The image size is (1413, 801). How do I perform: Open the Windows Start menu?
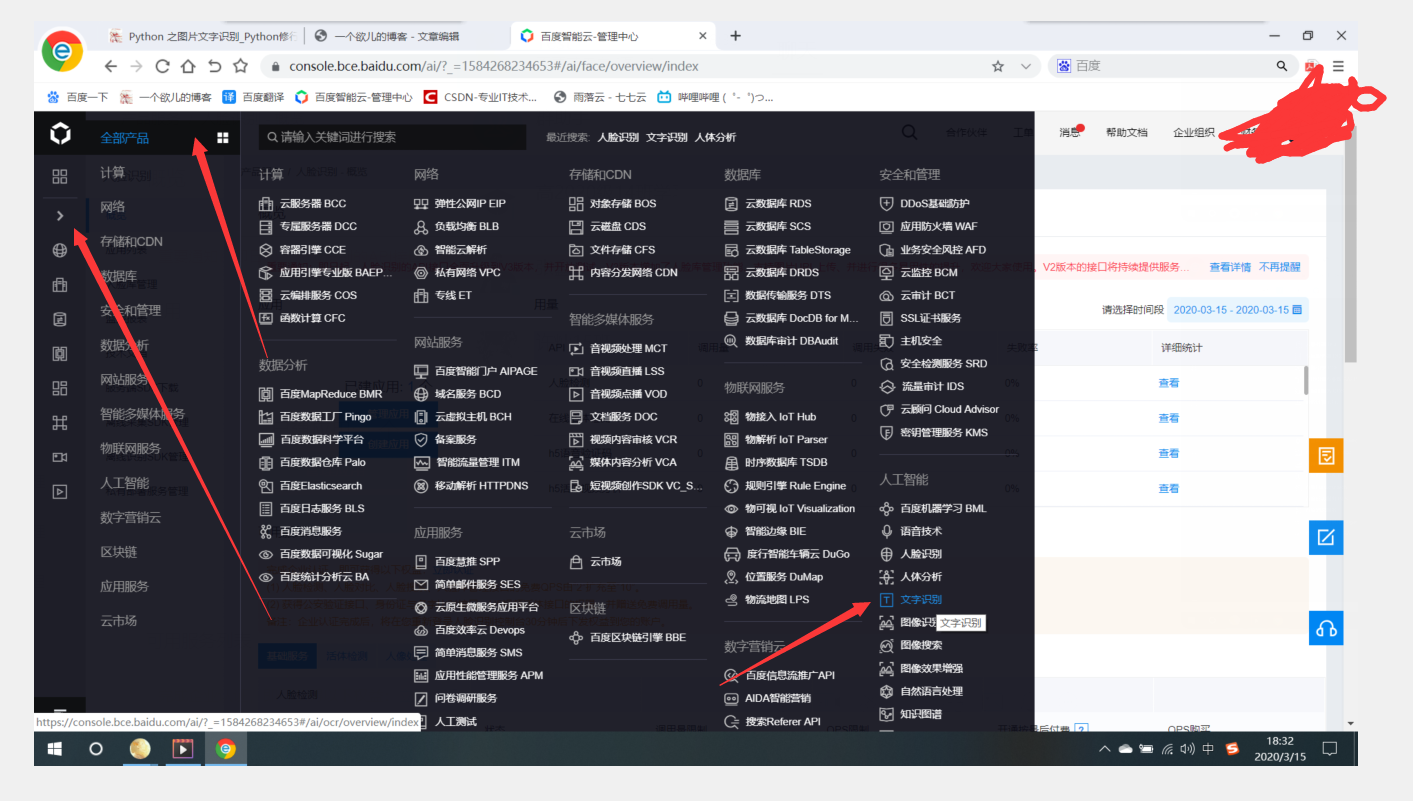[55, 748]
